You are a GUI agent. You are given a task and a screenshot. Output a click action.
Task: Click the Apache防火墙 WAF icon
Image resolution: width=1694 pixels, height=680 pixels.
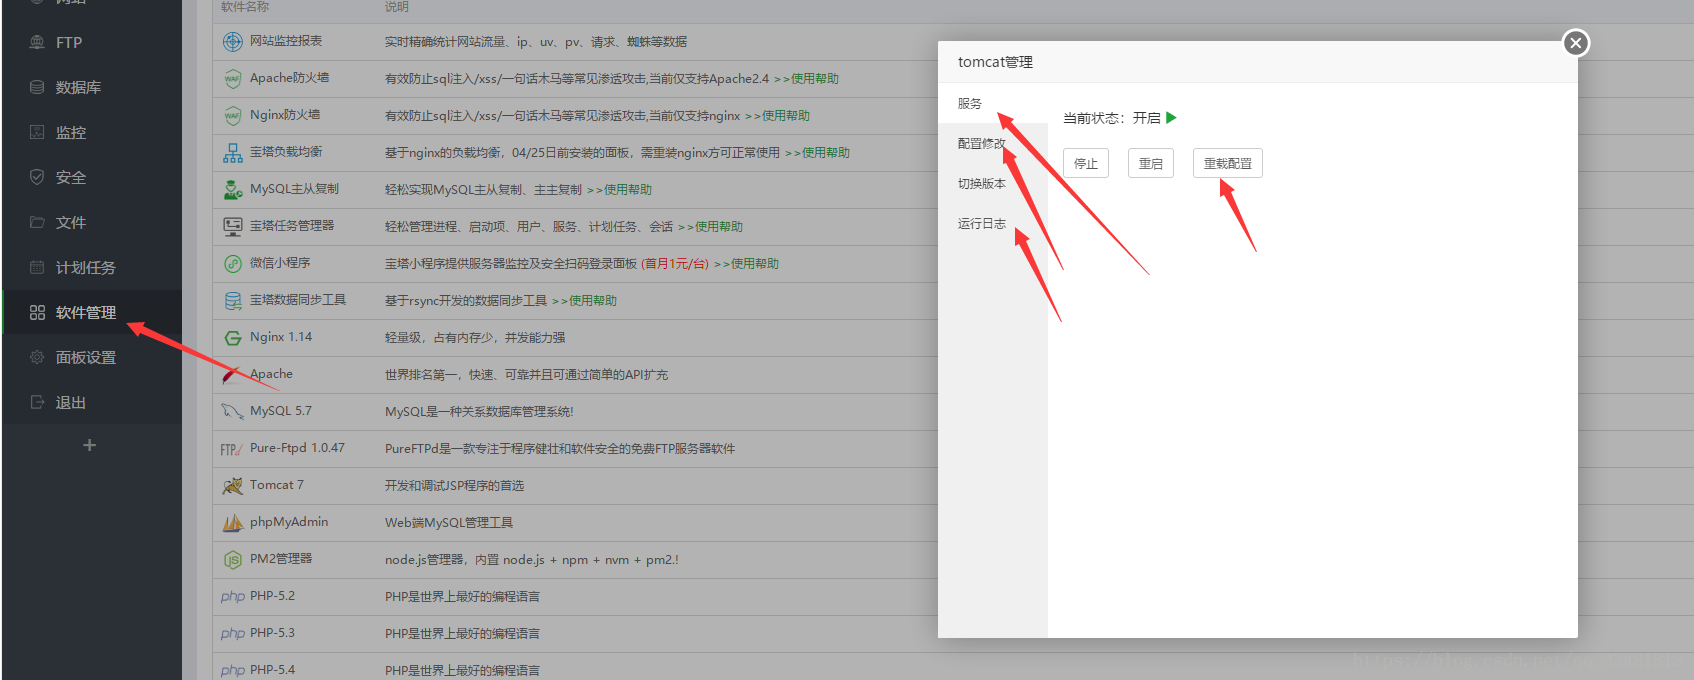[x=233, y=78]
